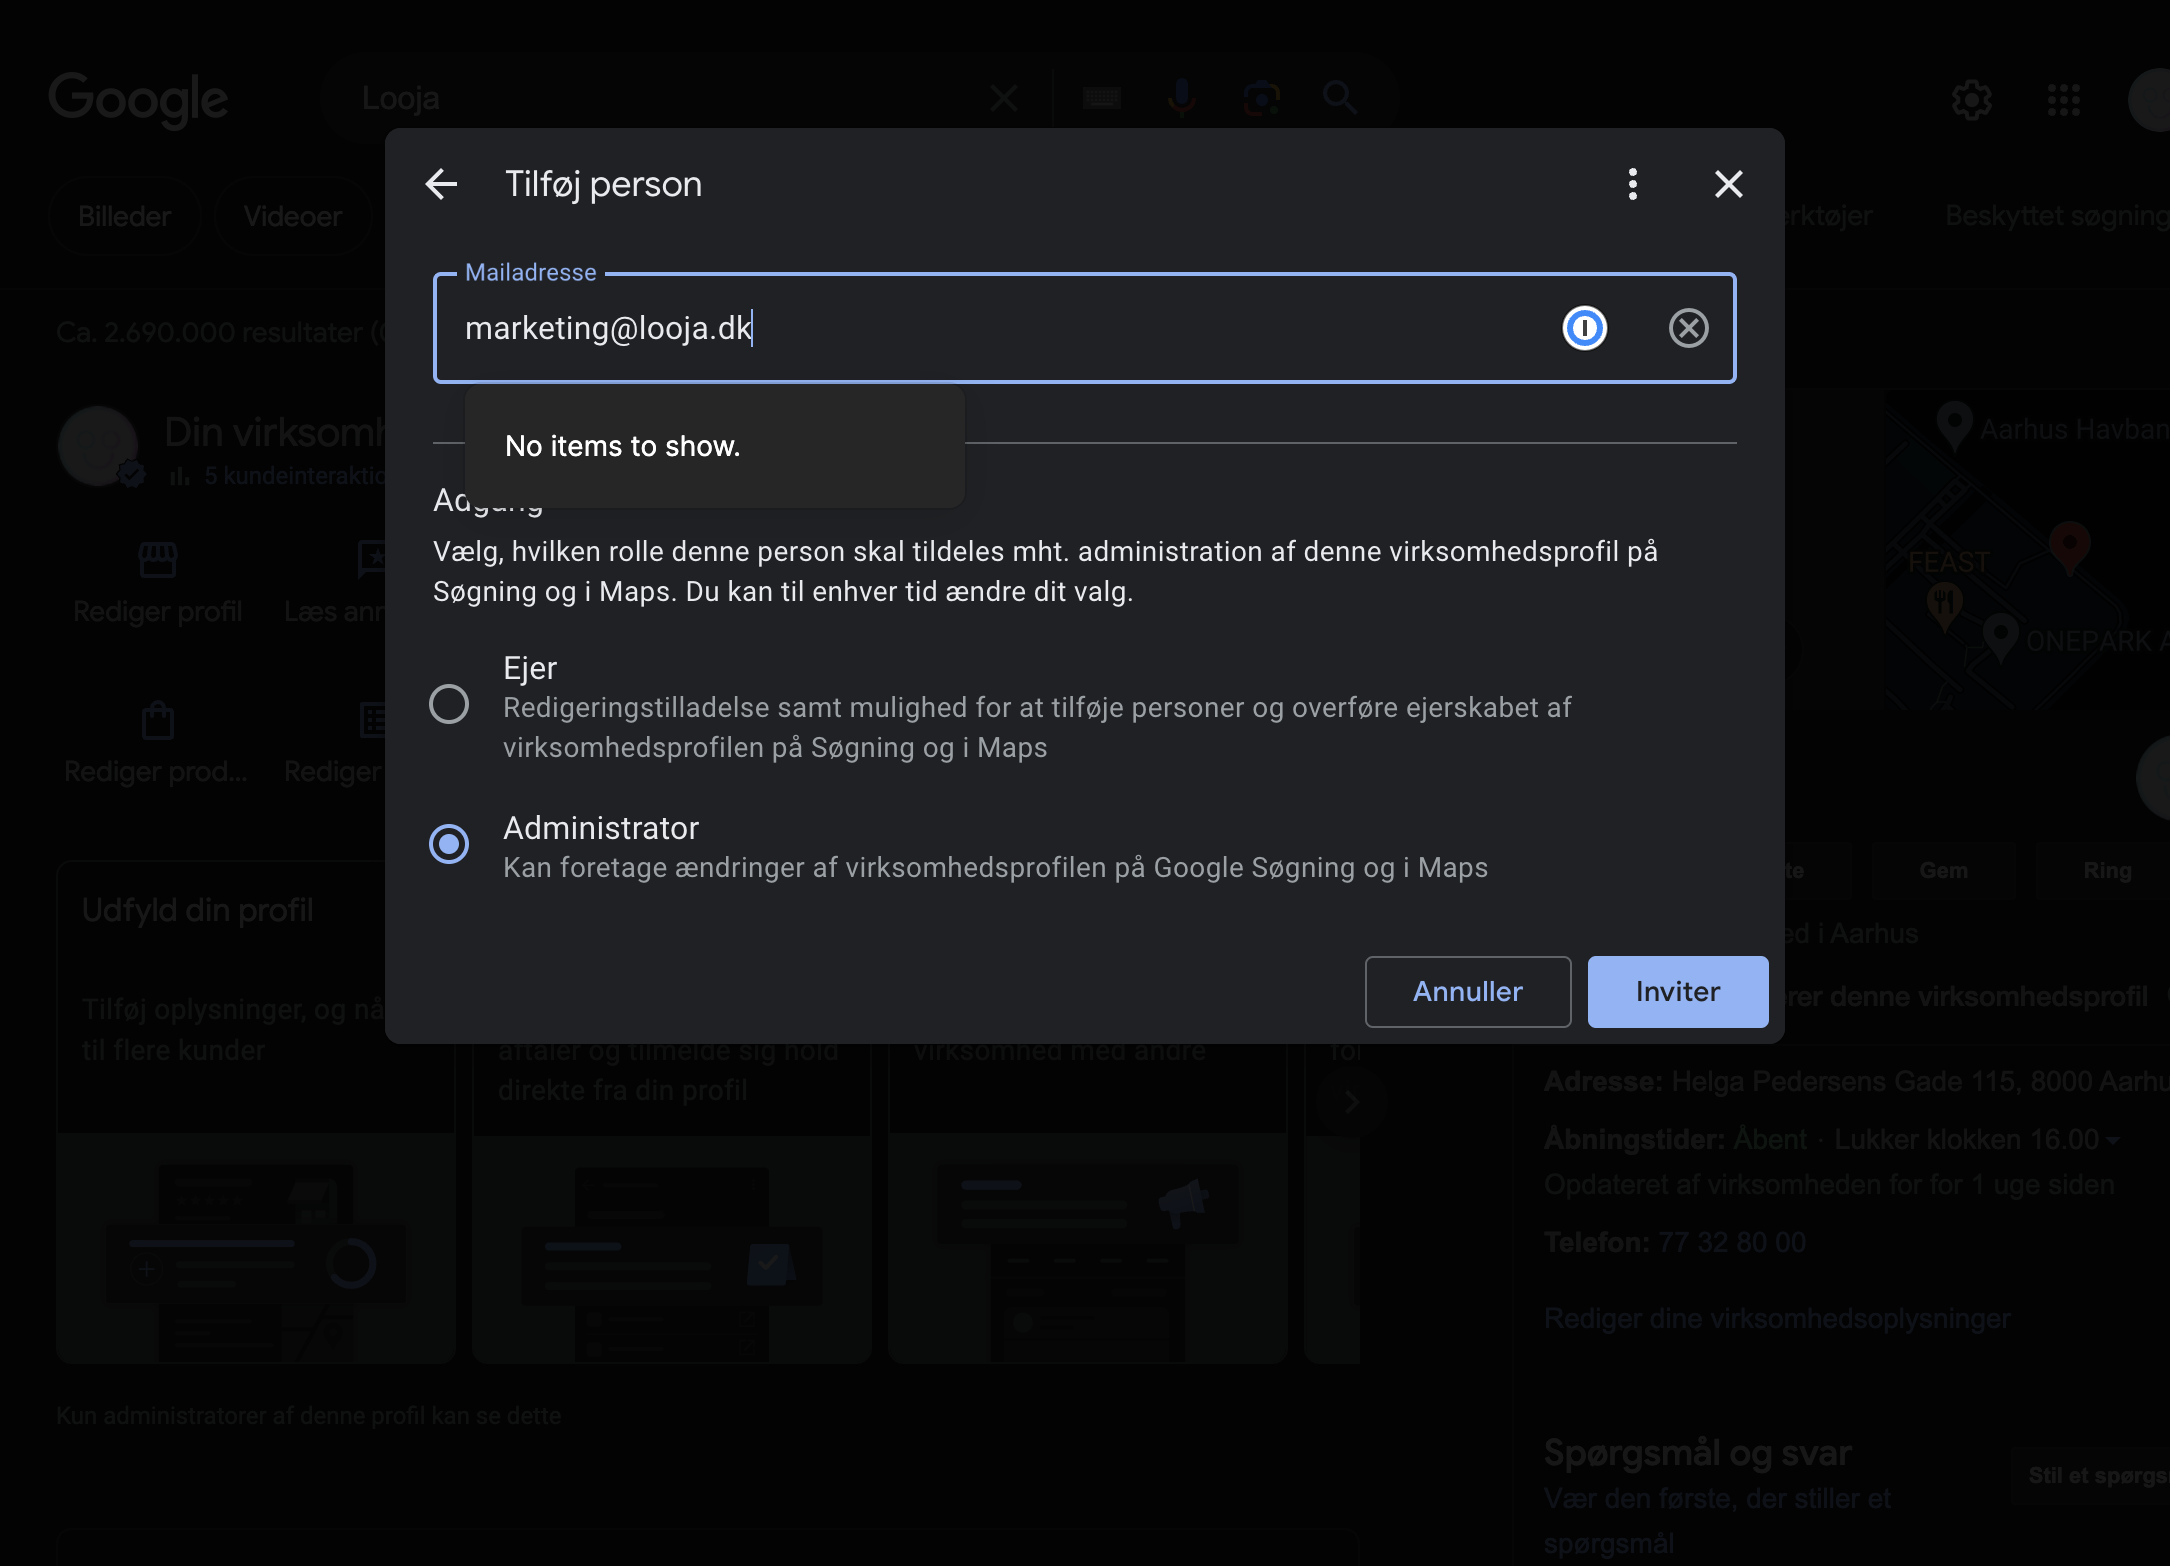
Task: Click the business profile avatar image
Action: (98, 446)
